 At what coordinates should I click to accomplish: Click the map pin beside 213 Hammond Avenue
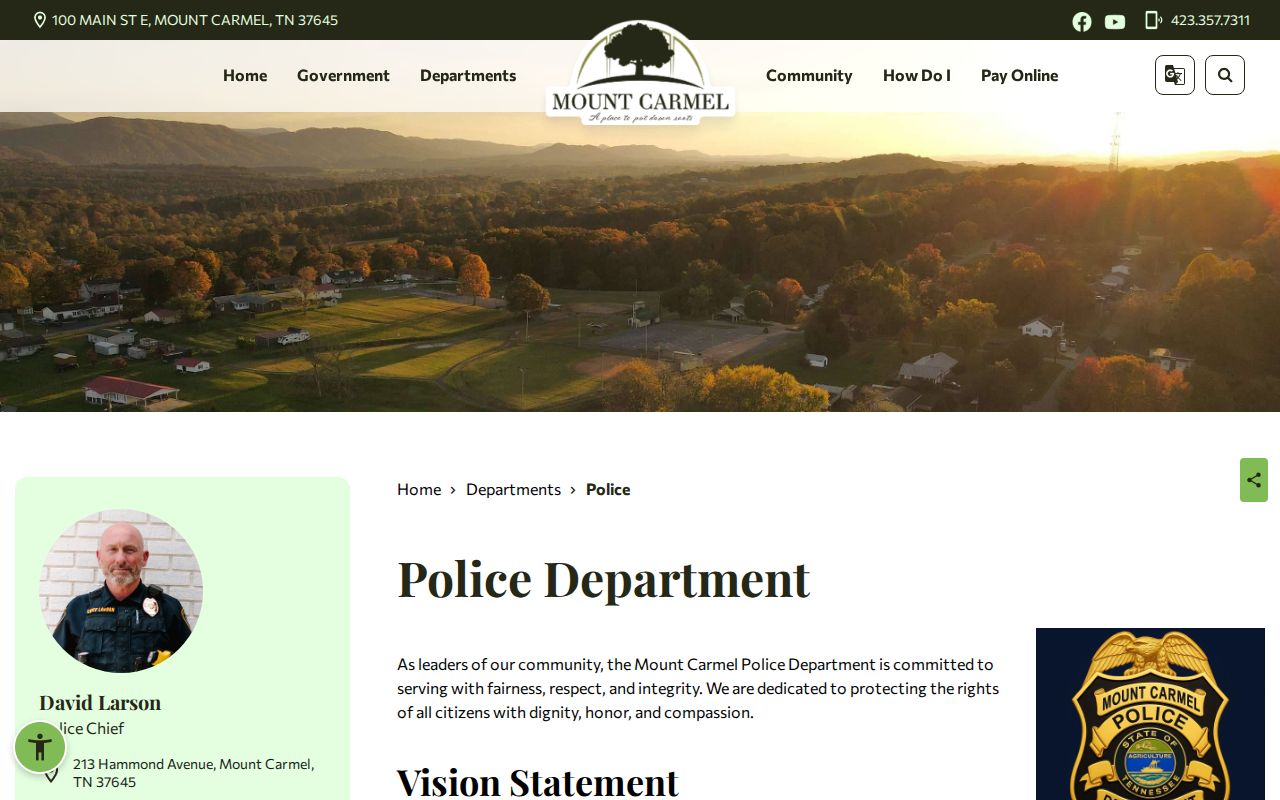[x=51, y=773]
